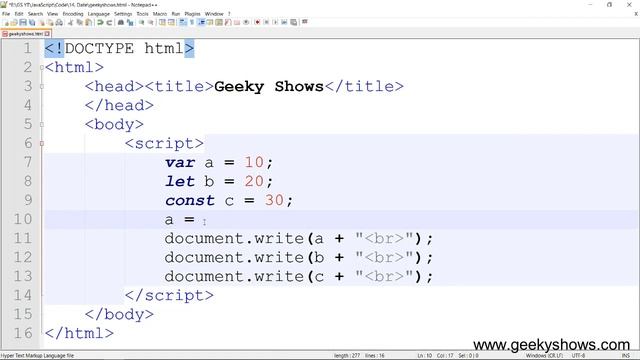Screen dimensions: 640x360
Task: Click line number 10 in the margin
Action: [22, 219]
